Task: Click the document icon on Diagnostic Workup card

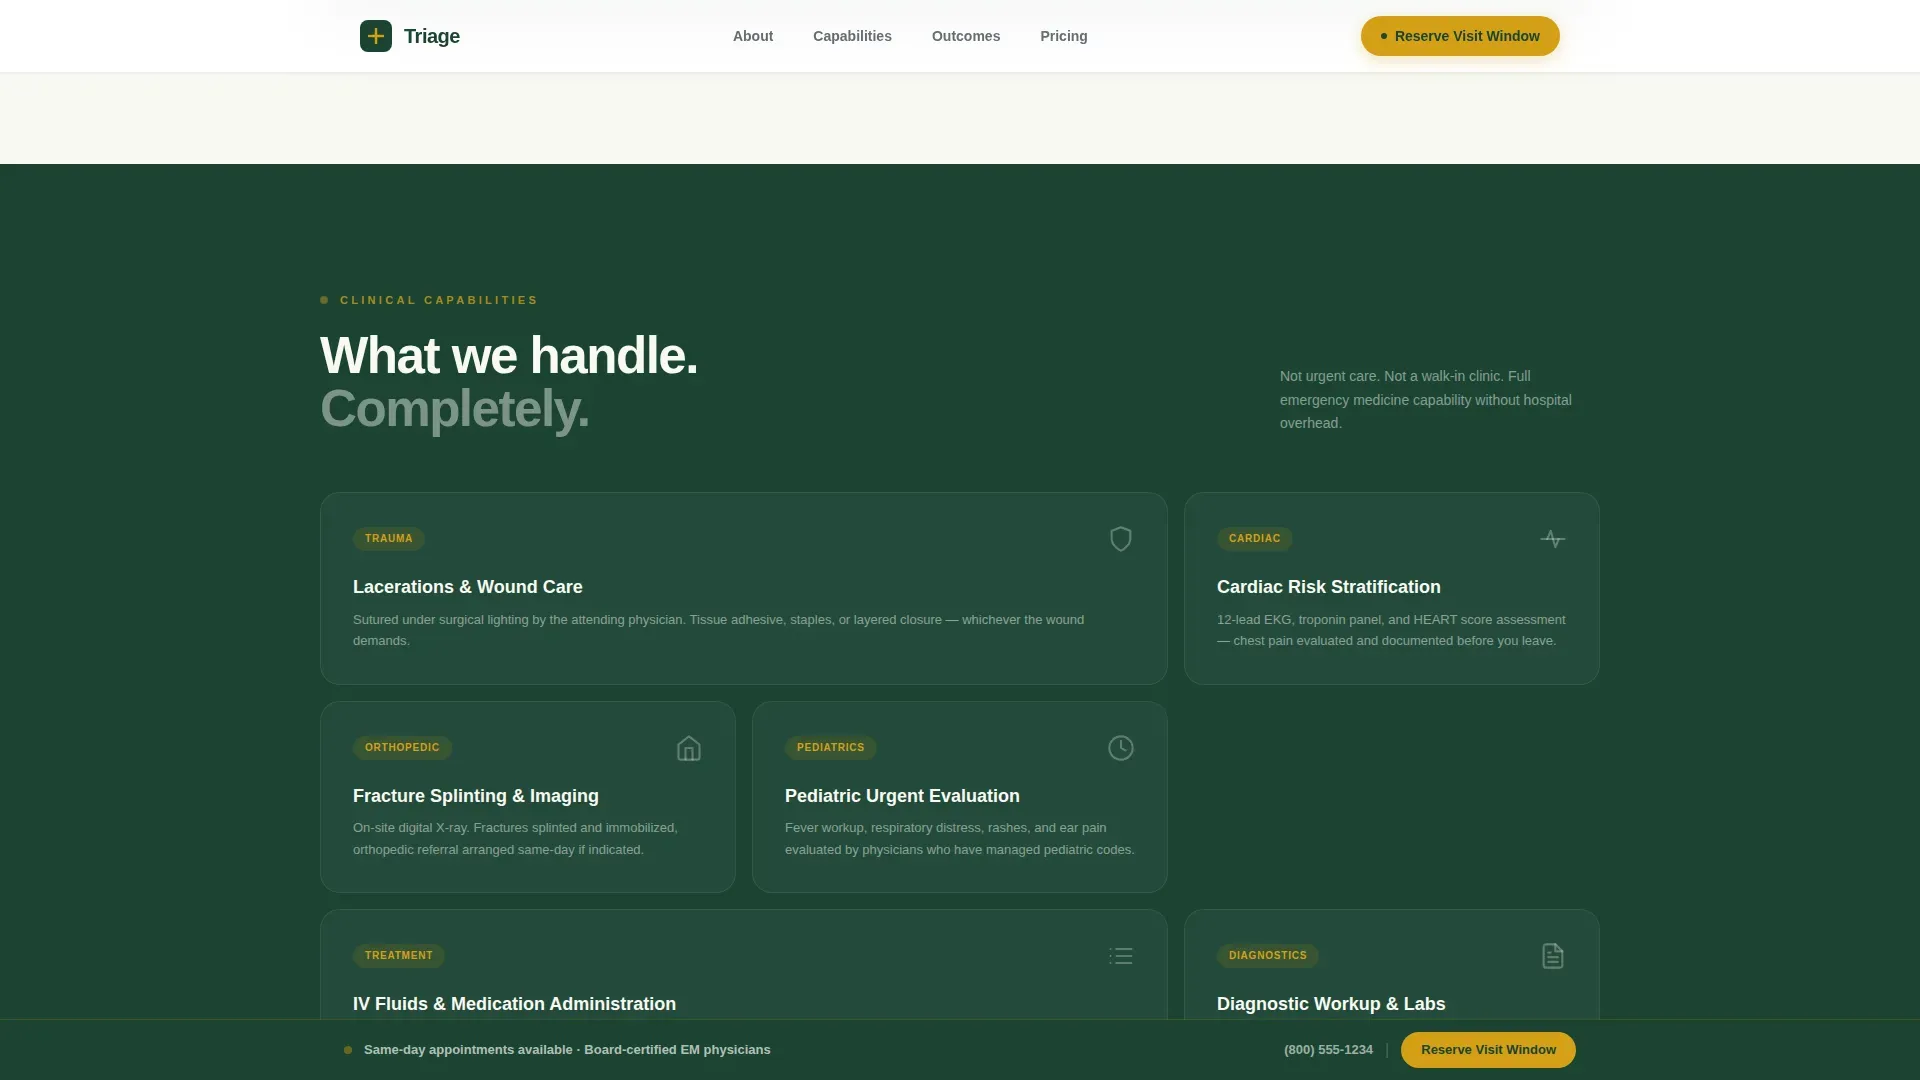Action: pos(1553,956)
